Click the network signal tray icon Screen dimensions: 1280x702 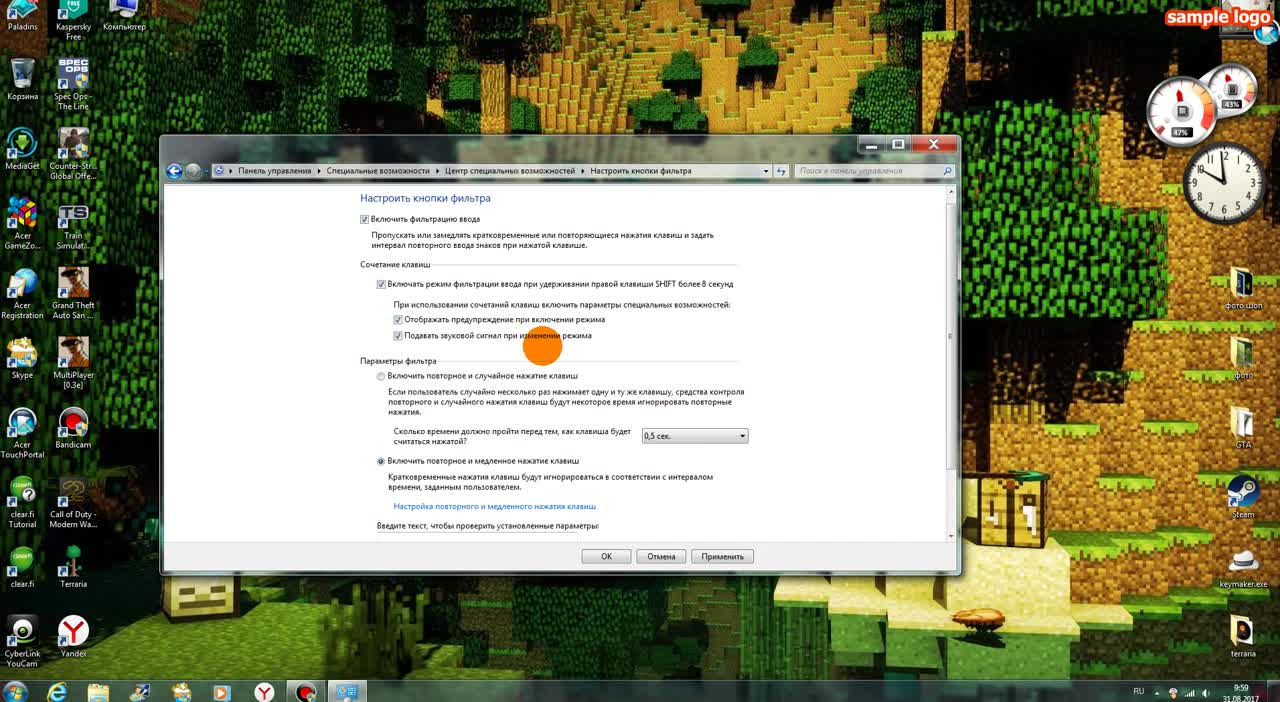pyautogui.click(x=1190, y=692)
